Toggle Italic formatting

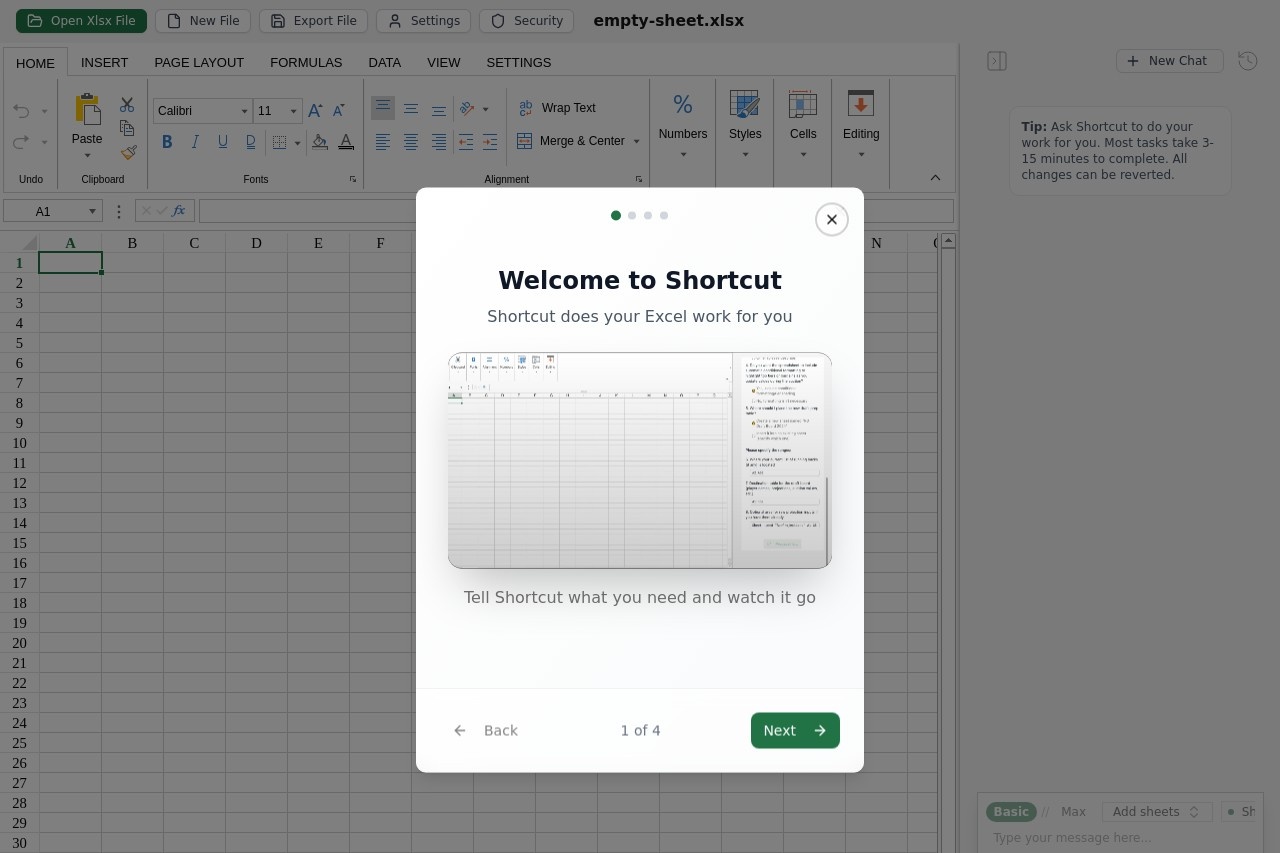pos(195,142)
